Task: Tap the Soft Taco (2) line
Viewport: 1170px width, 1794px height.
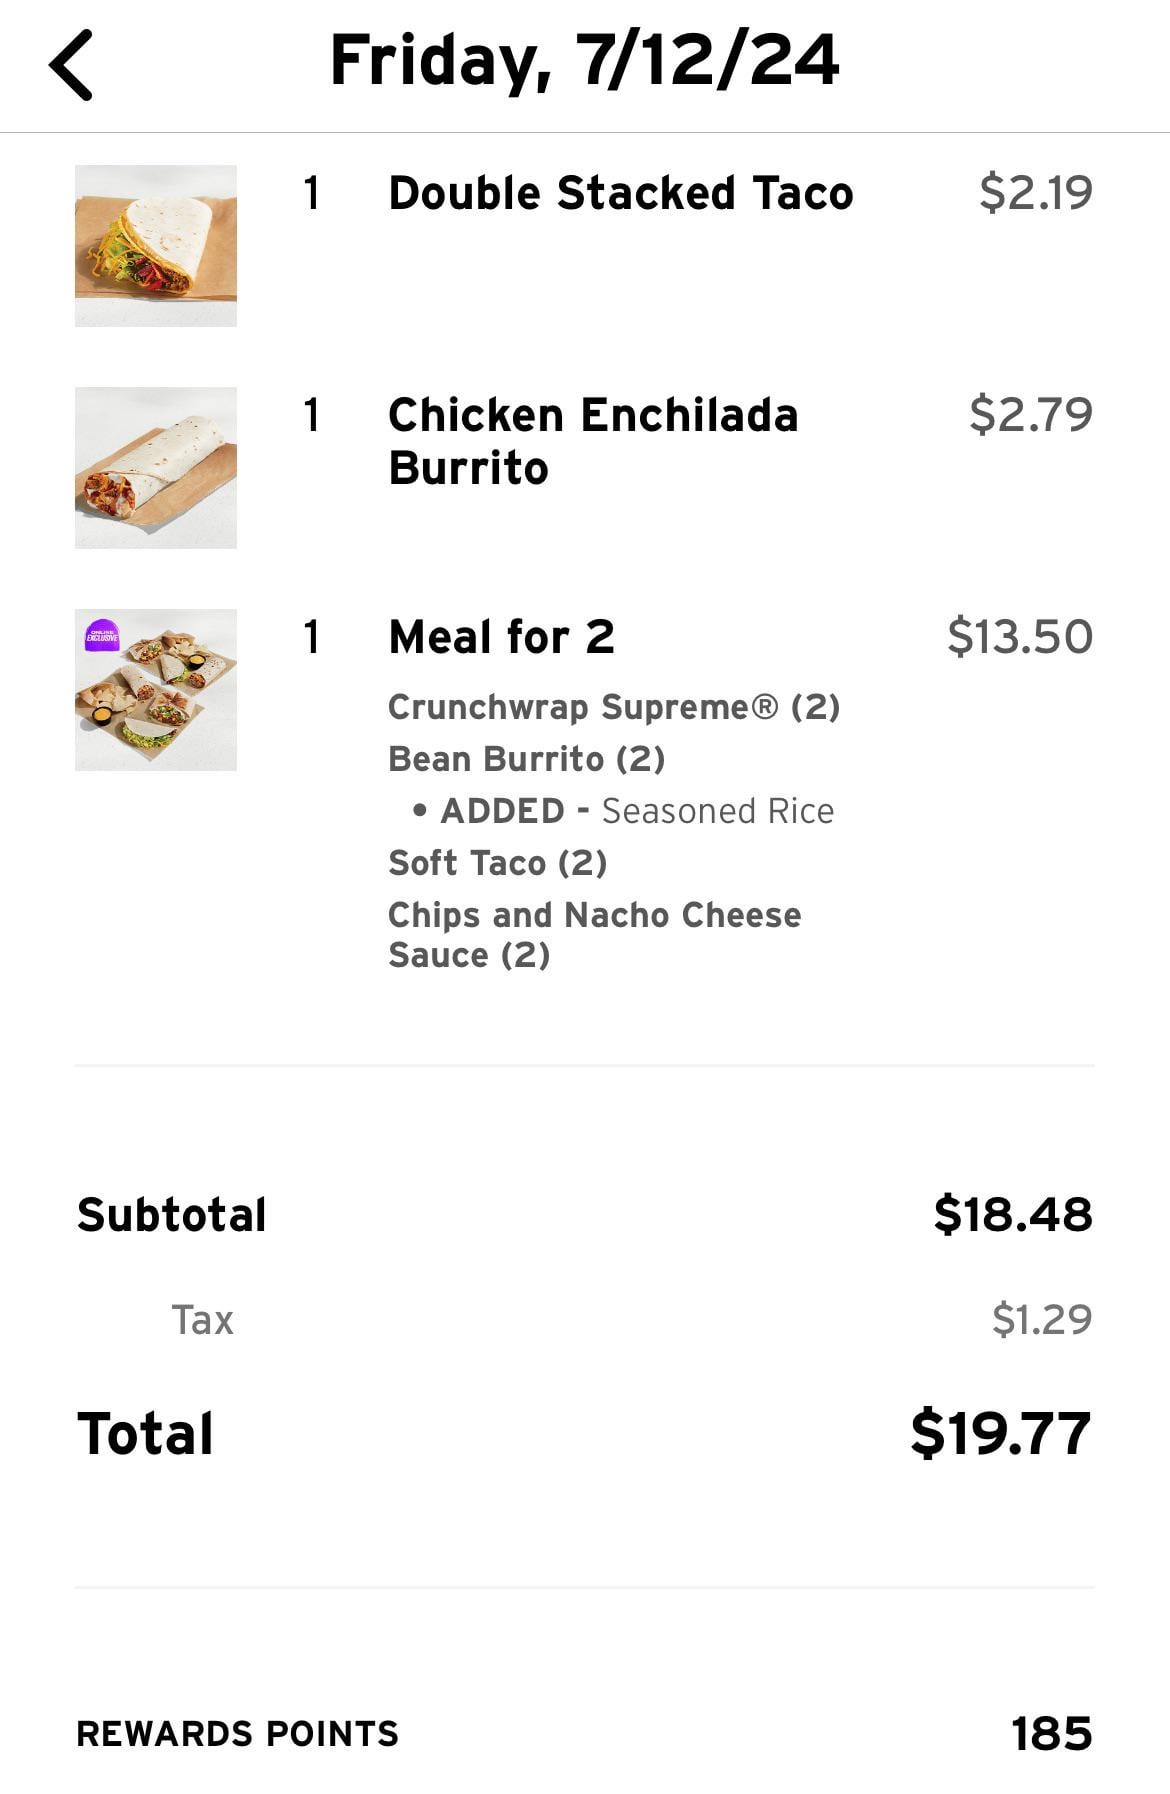Action: click(x=497, y=863)
